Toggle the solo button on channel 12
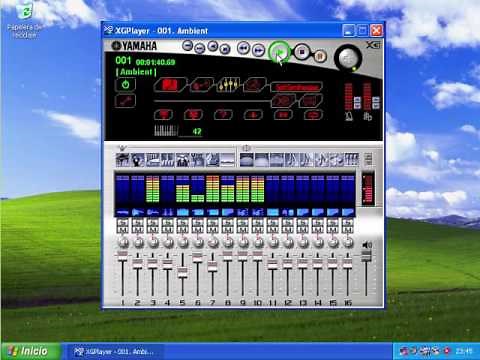Viewport: 480px width, 360px height. point(288,223)
